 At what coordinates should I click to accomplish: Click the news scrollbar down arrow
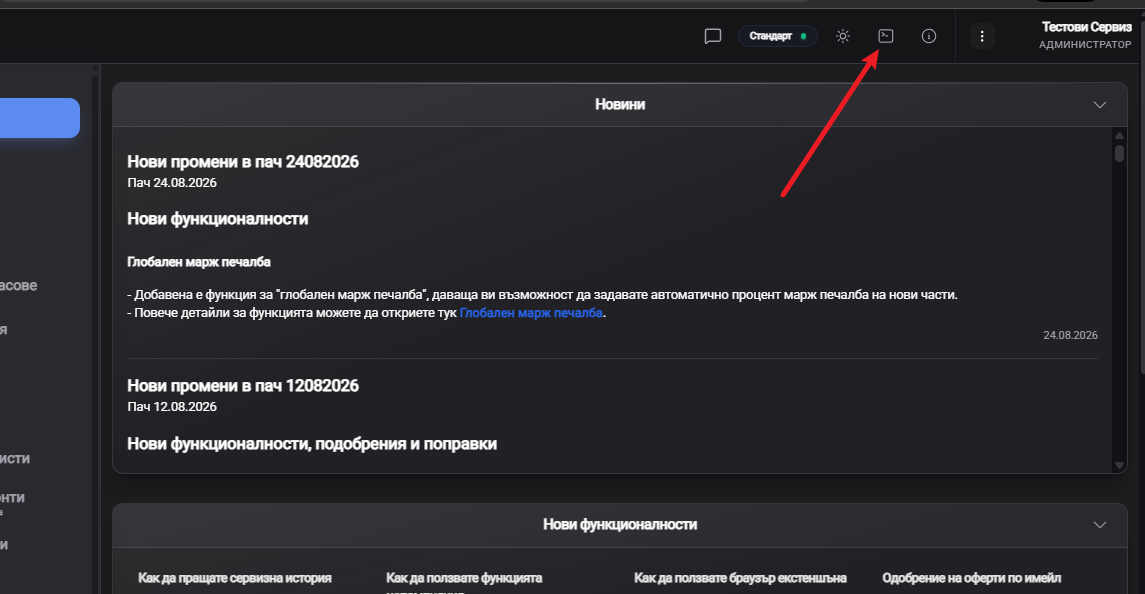pyautogui.click(x=1119, y=465)
